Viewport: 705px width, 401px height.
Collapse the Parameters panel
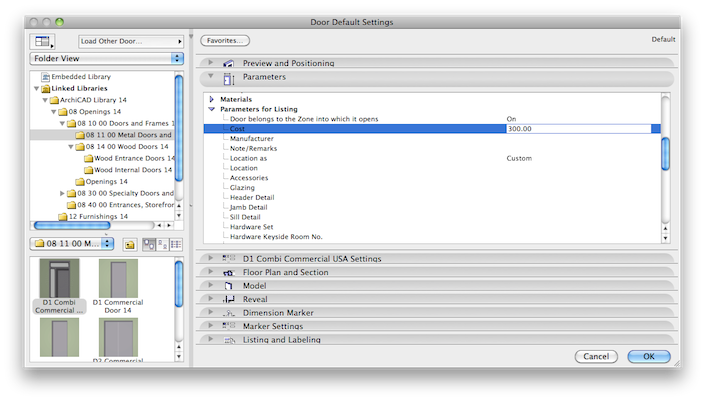pos(210,76)
